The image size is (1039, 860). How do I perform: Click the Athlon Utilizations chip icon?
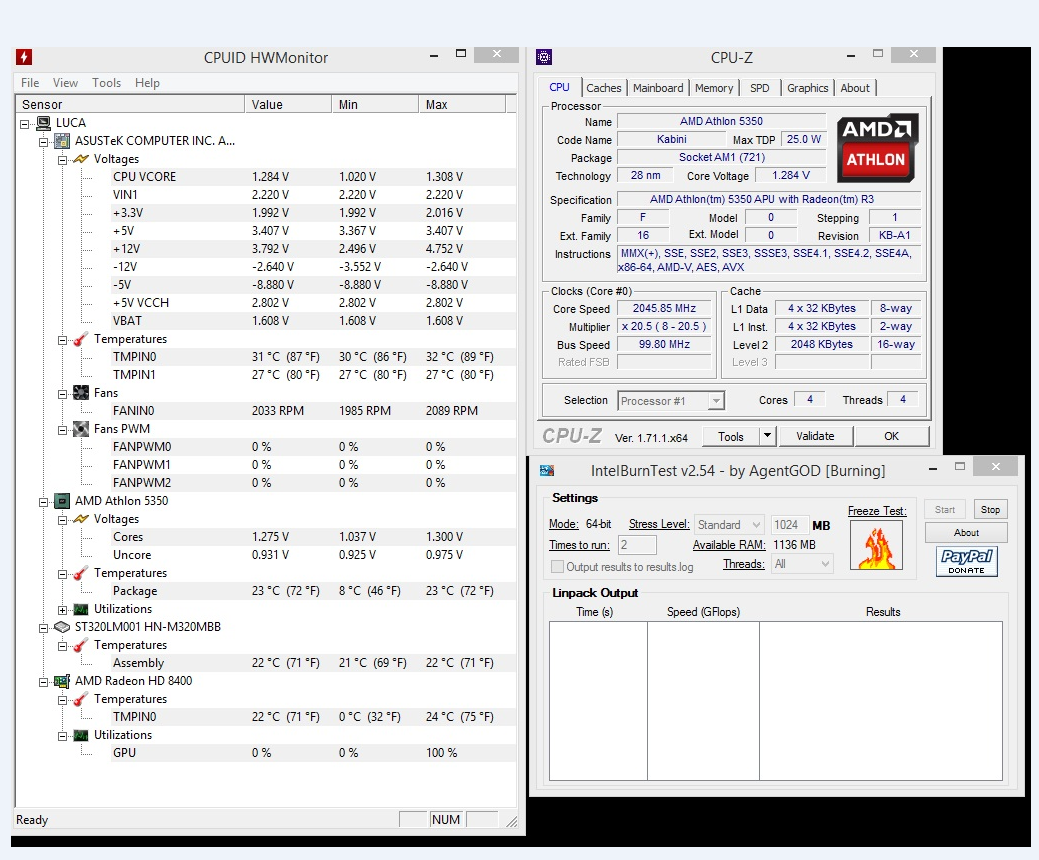81,609
